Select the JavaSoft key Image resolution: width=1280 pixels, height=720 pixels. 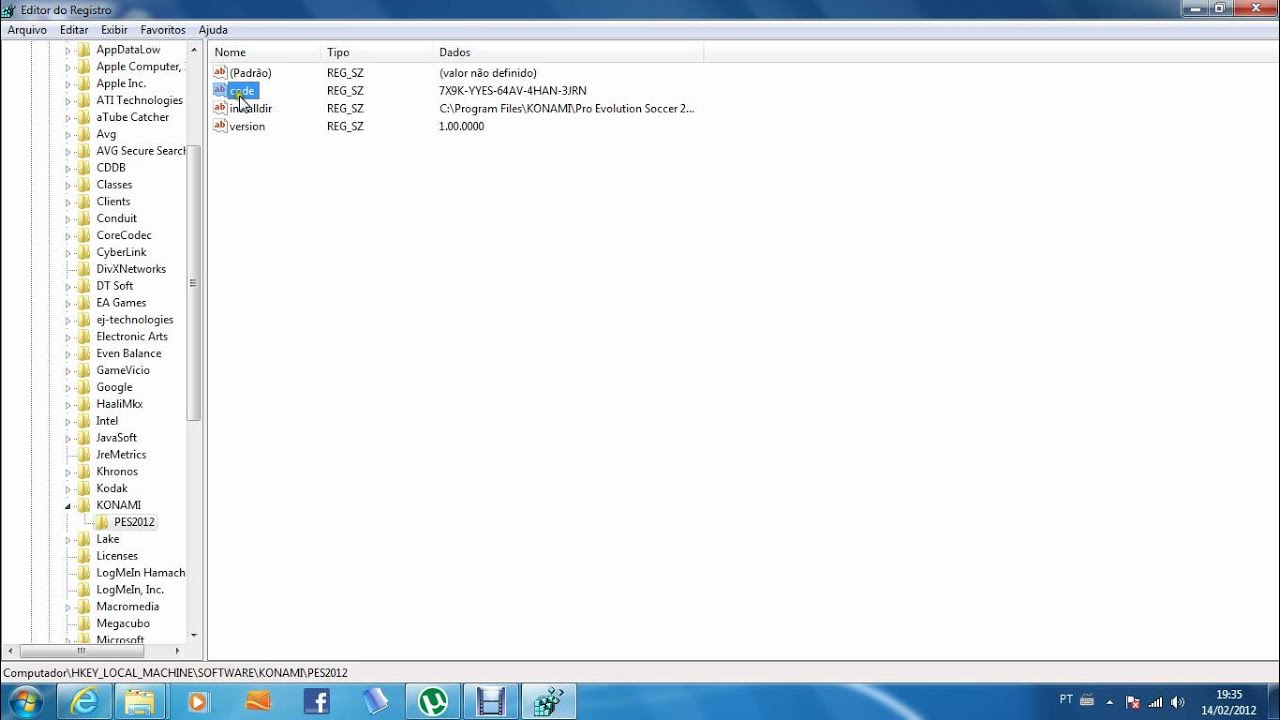tap(116, 438)
